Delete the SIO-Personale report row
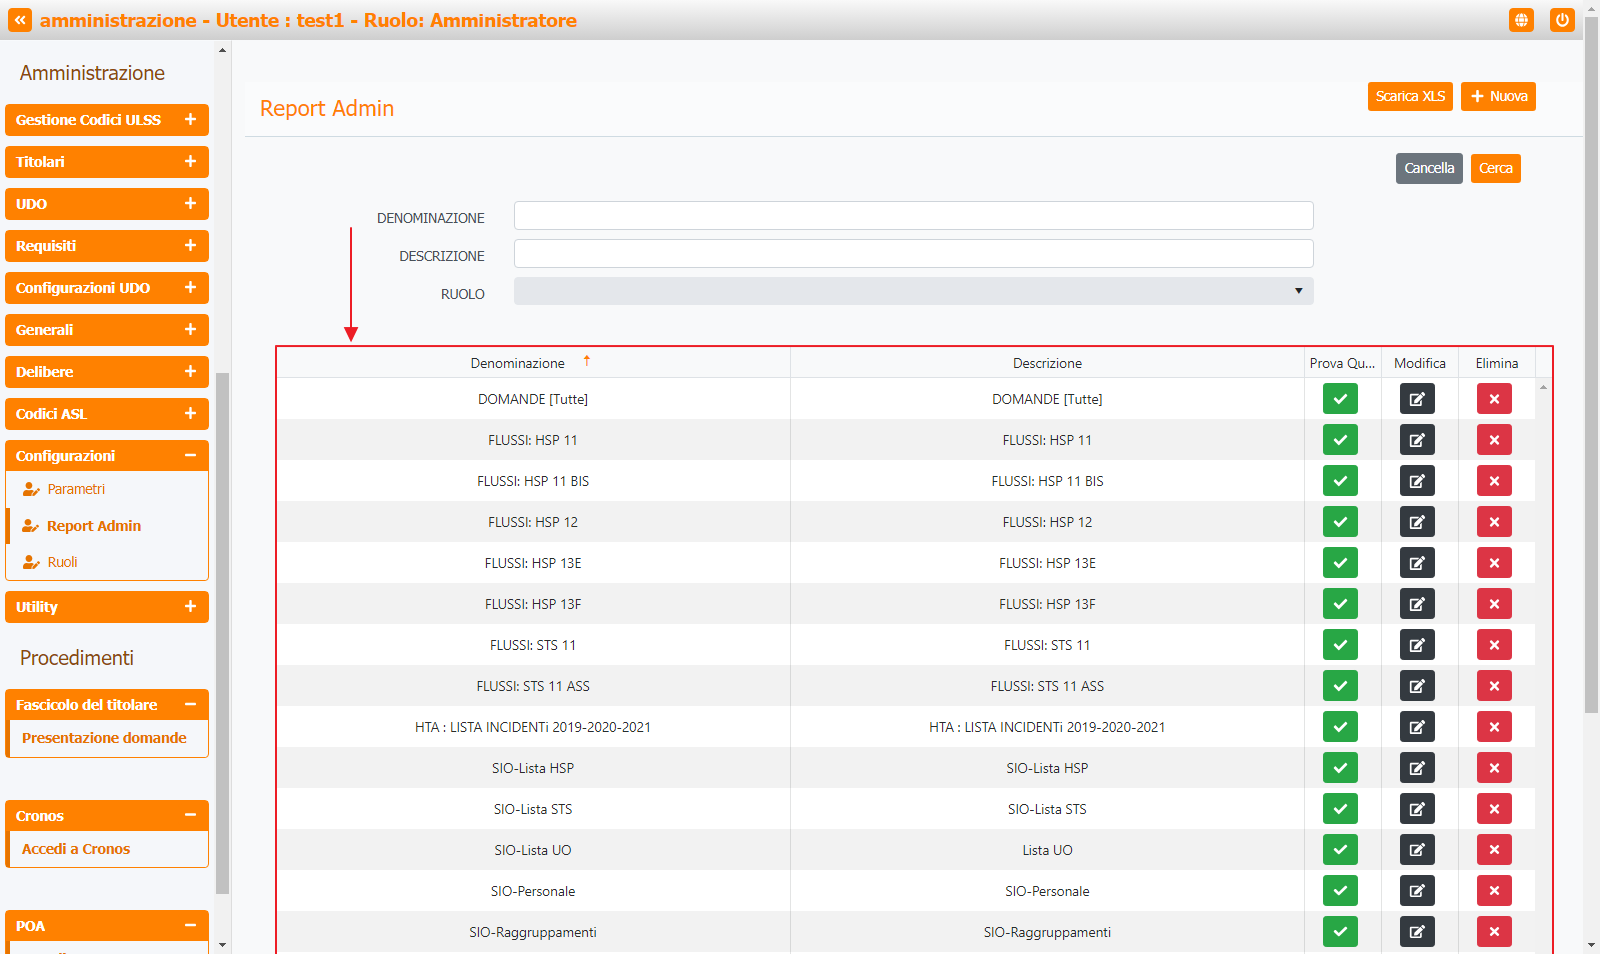This screenshot has height=954, width=1600. click(x=1494, y=891)
